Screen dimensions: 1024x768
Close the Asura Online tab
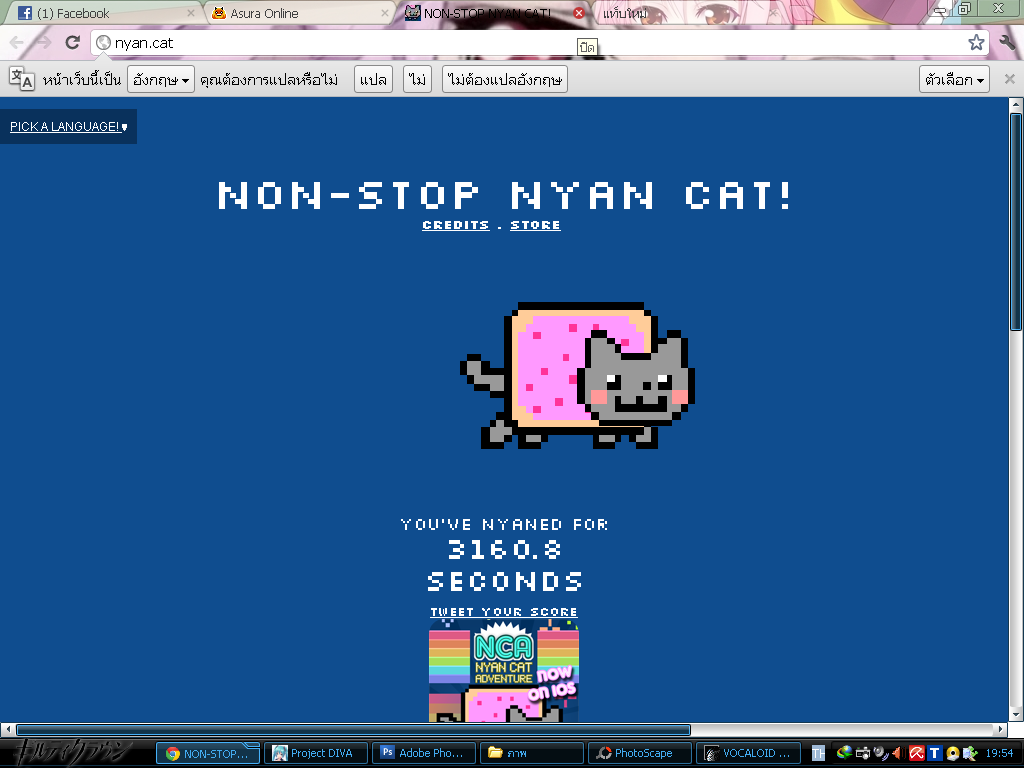[385, 13]
